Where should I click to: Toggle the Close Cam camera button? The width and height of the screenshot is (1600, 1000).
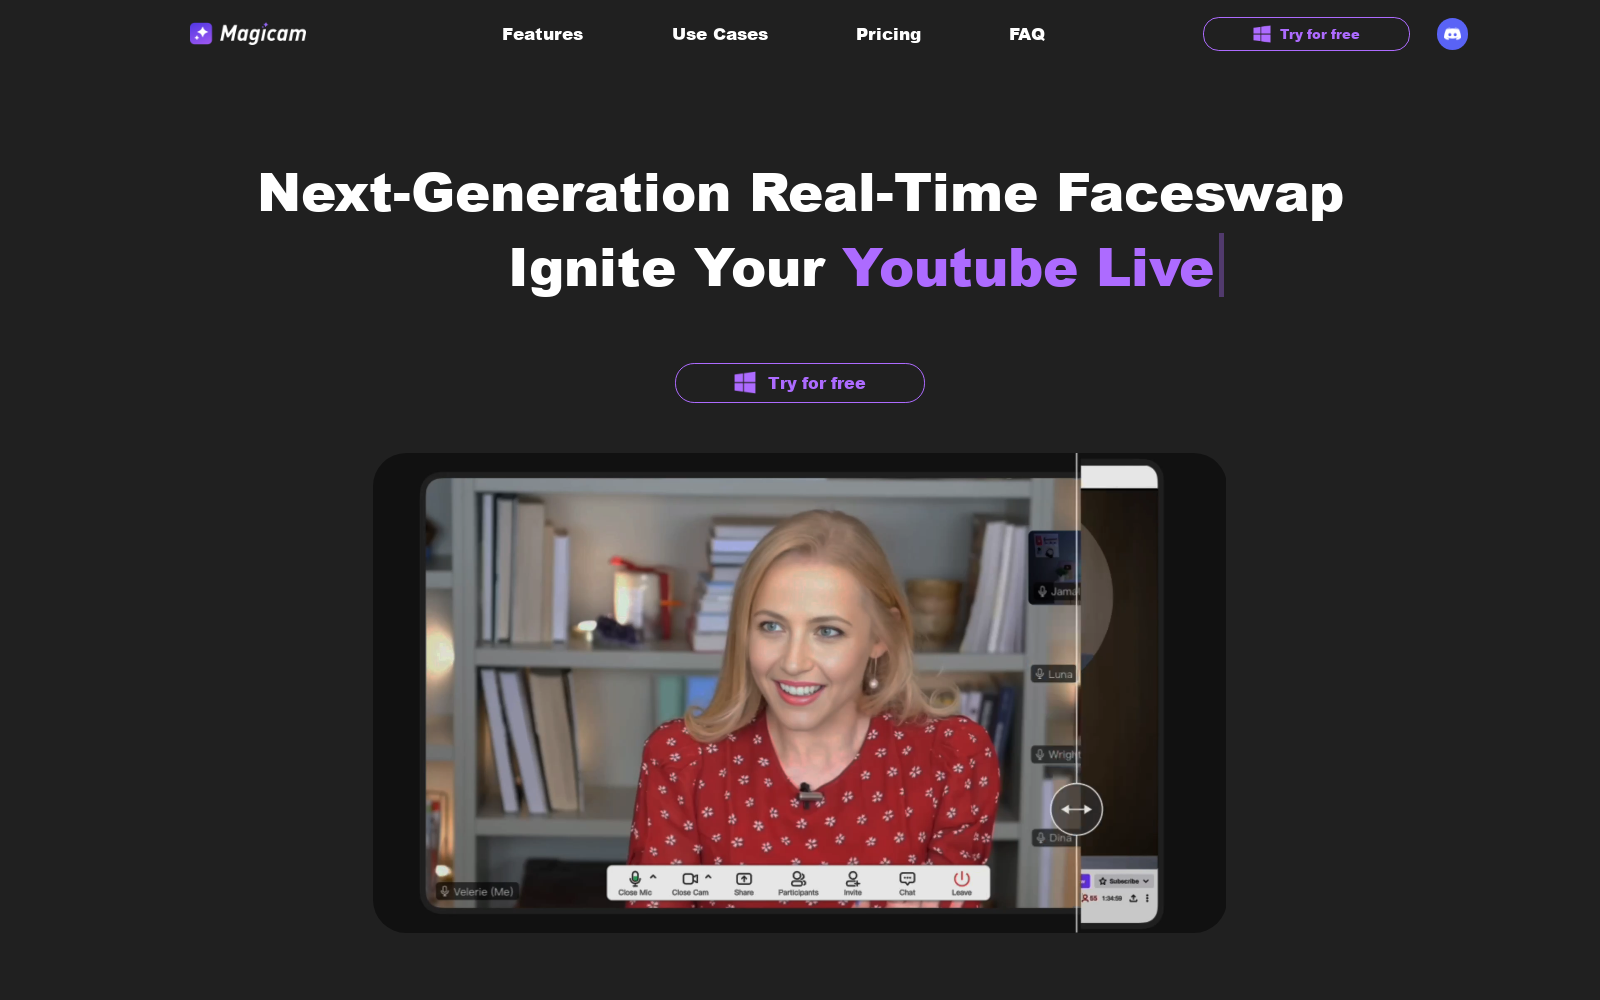point(689,880)
